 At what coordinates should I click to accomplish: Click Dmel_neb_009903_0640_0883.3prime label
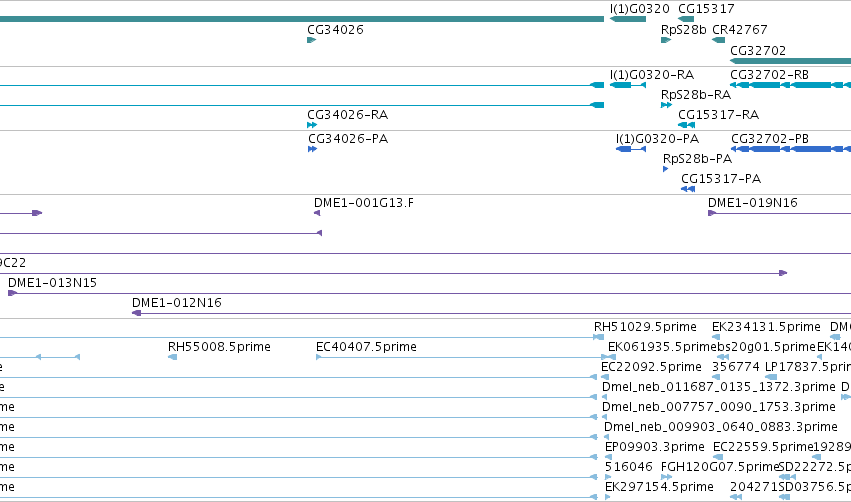[x=721, y=427]
